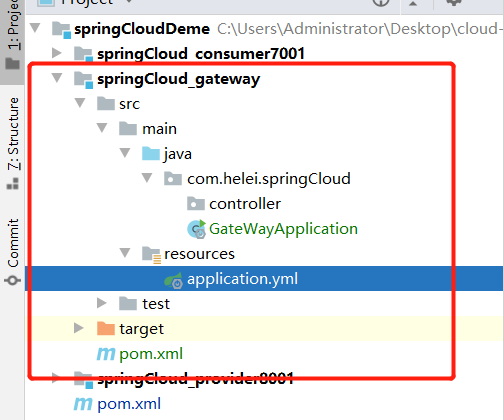Click the Structure tab icon
The image size is (504, 420).
13,184
